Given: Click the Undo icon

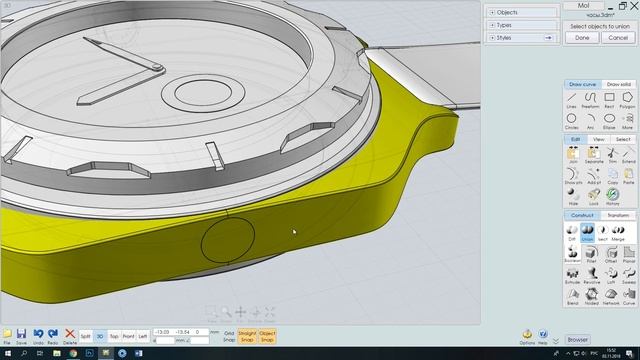Looking at the screenshot, I should [38, 337].
